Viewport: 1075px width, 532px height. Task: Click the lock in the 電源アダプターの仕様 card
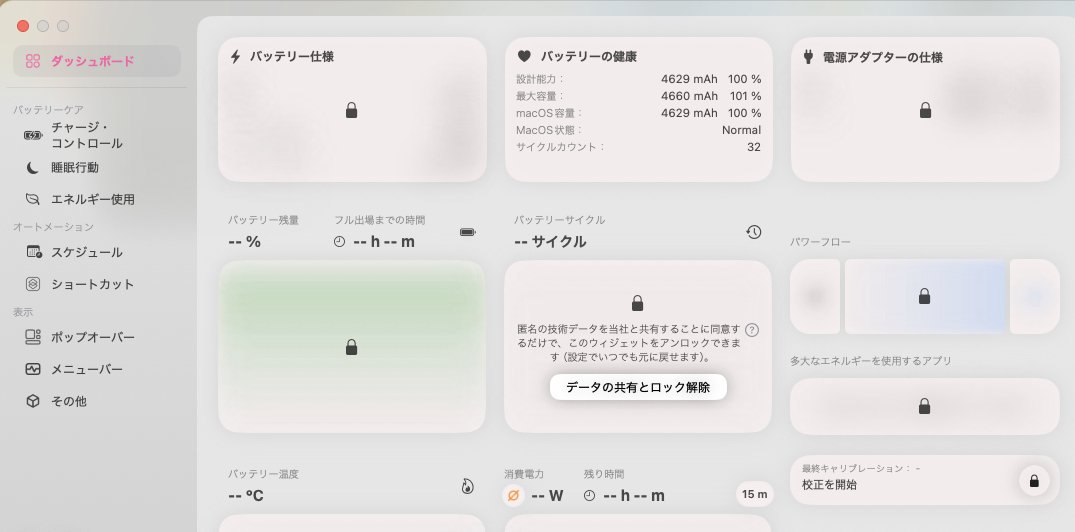pyautogui.click(x=926, y=110)
